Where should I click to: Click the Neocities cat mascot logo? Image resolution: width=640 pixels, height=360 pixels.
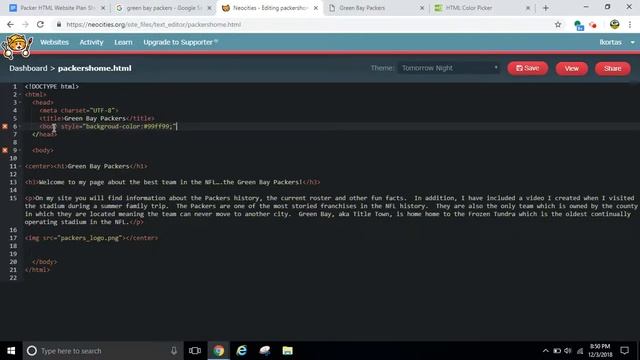(16, 47)
